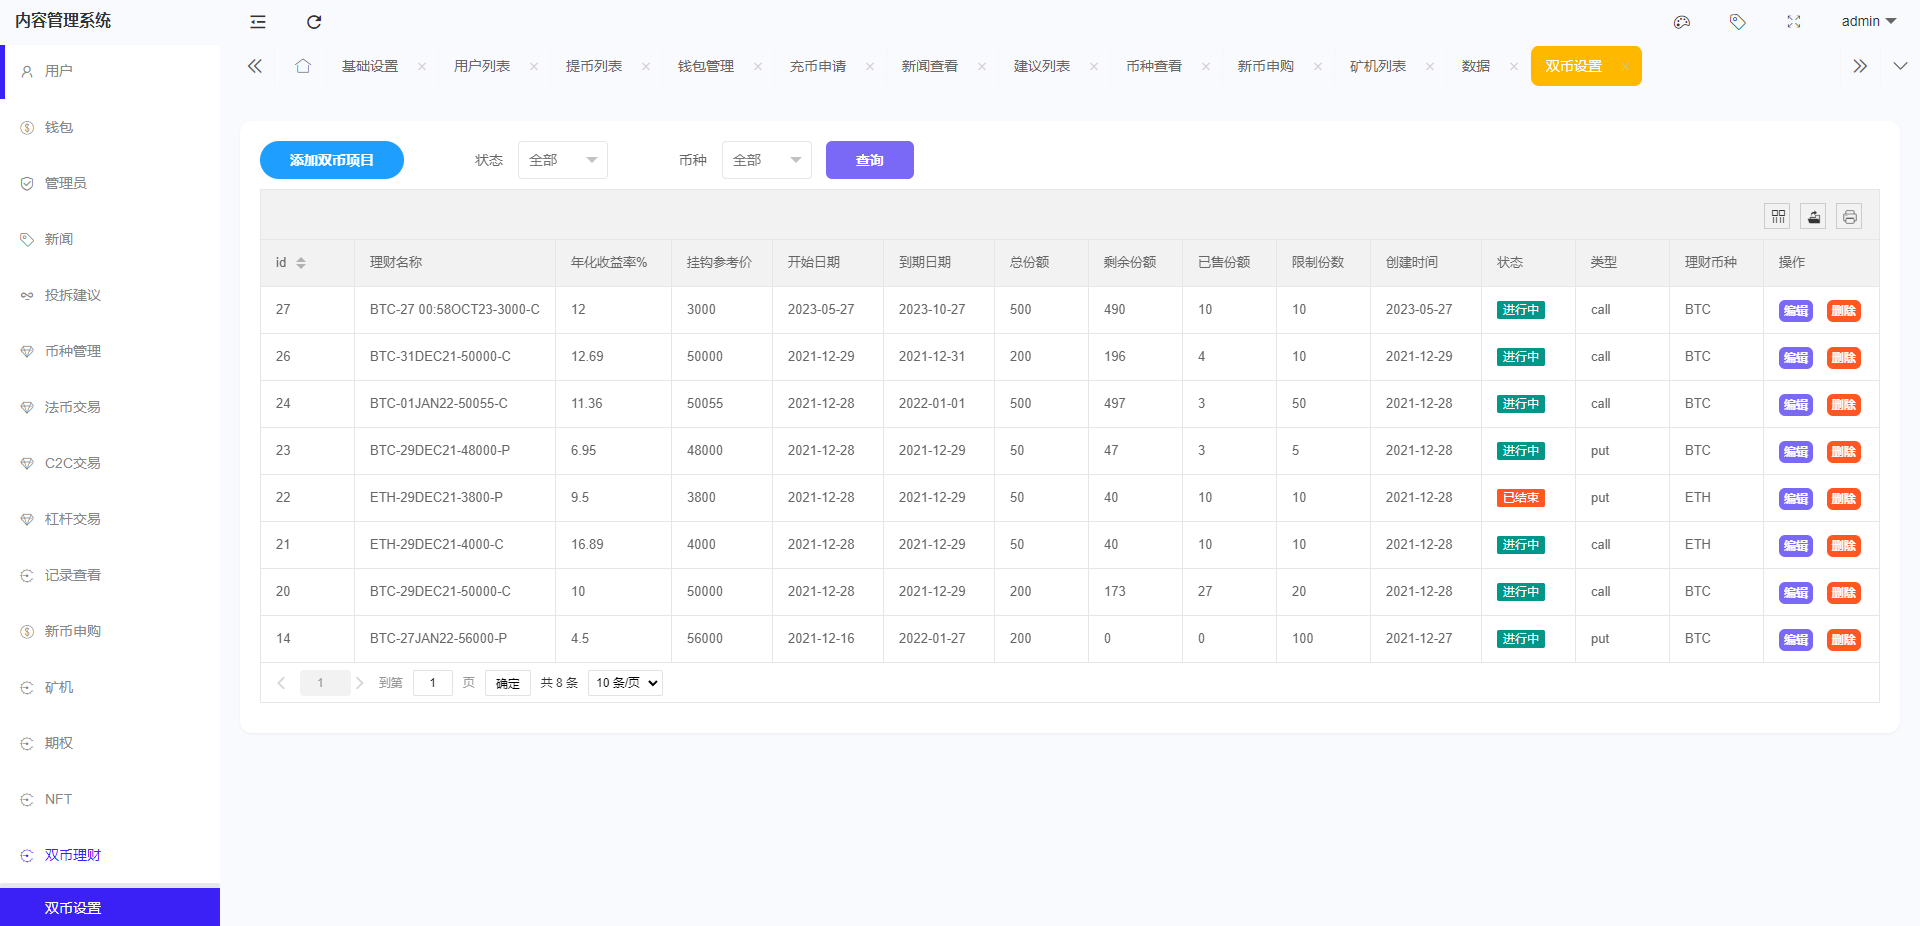Expand the 10 条/页 page size selector
Screen dimensions: 1920x926
coord(626,683)
